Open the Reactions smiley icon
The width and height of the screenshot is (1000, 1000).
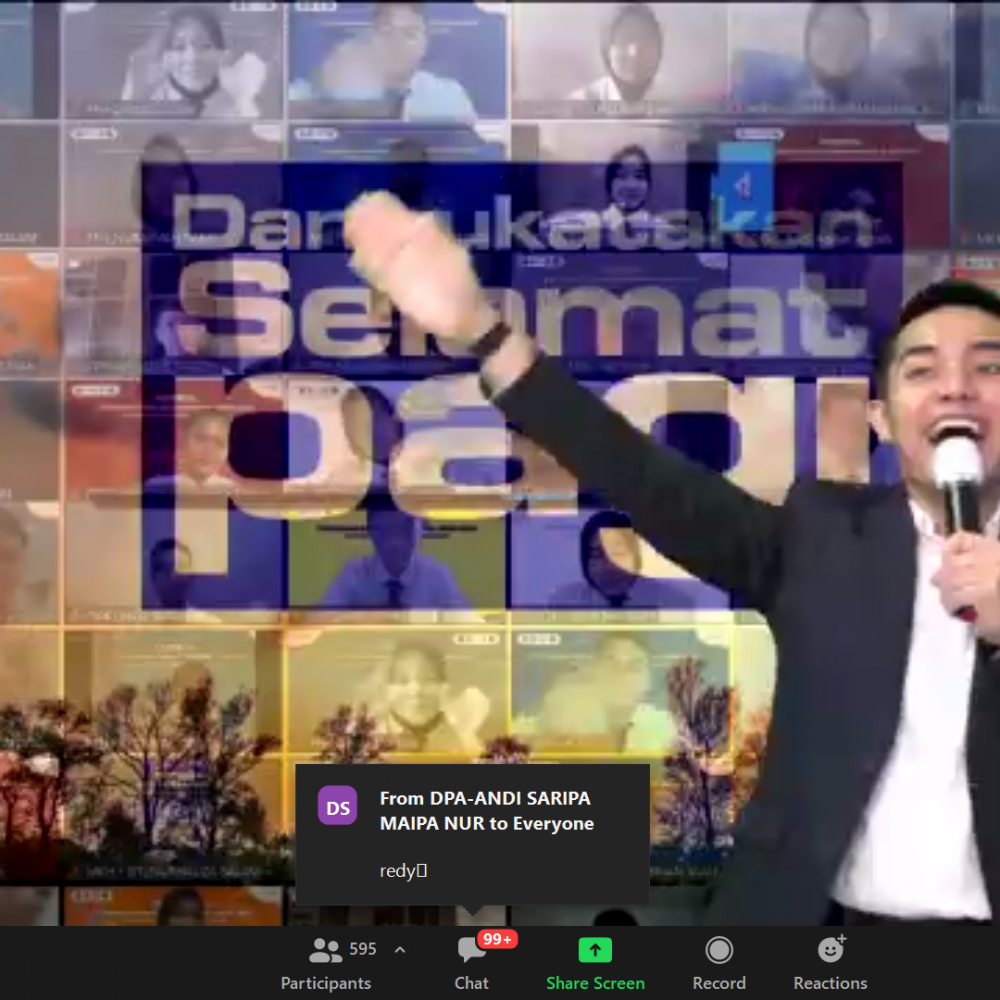click(830, 949)
